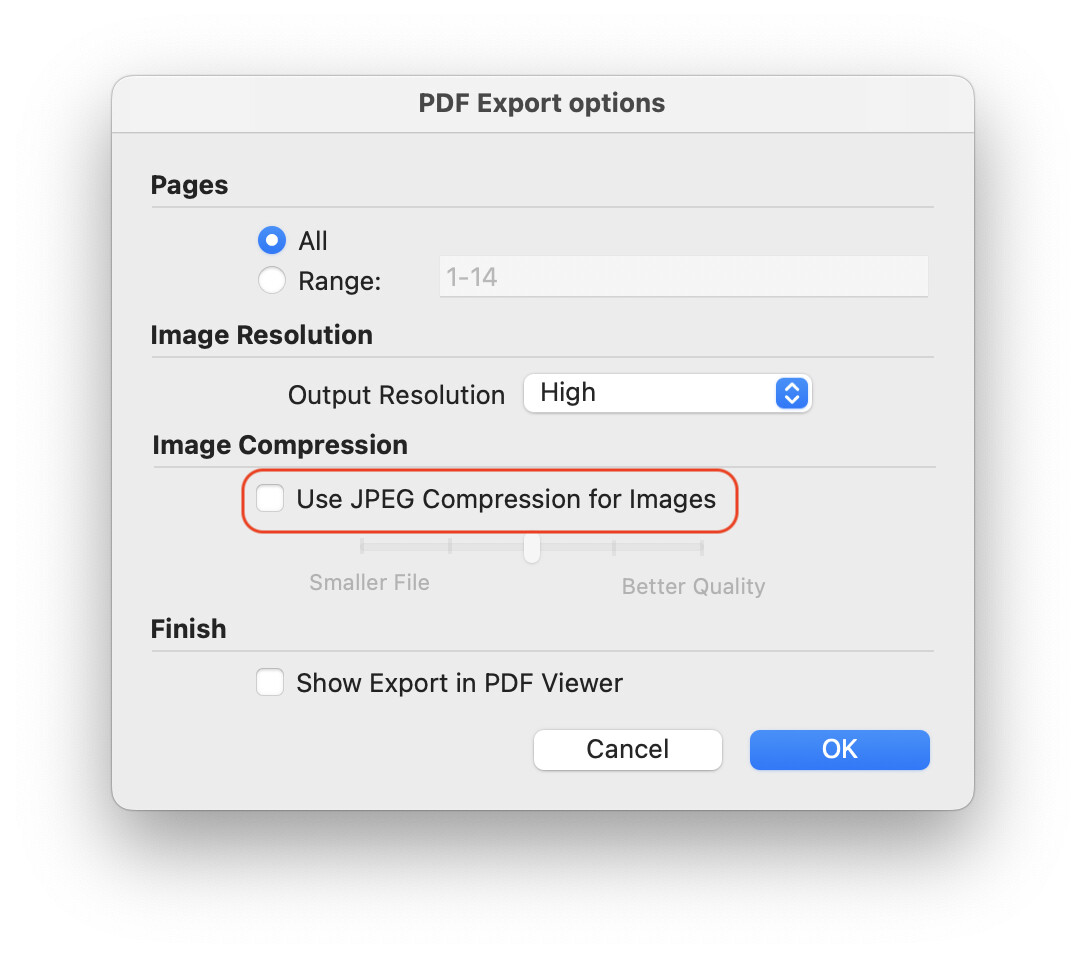
Task: Click the Smaller File slider label
Action: pyautogui.click(x=369, y=583)
